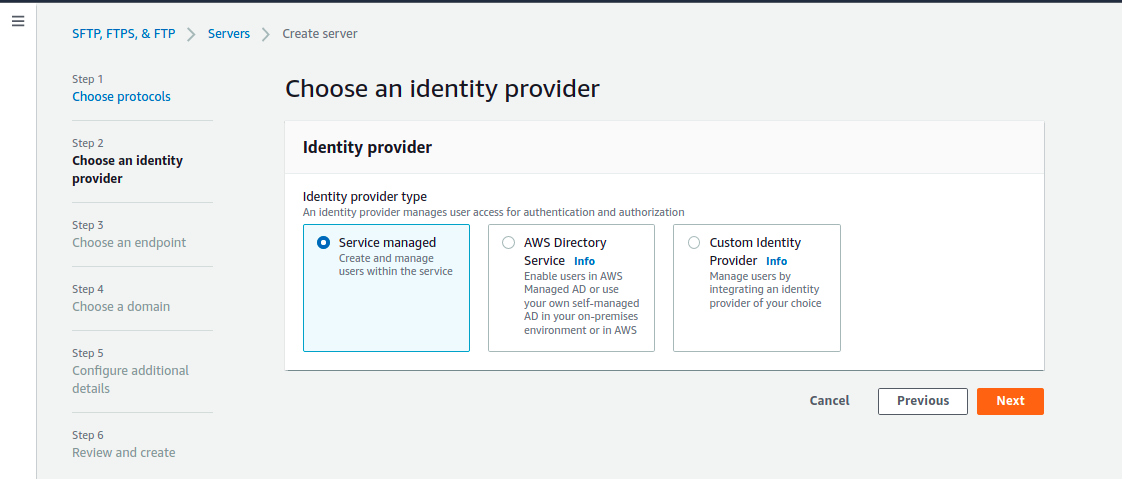Go back with the Previous button
Viewport: 1122px width, 479px height.
(x=922, y=401)
